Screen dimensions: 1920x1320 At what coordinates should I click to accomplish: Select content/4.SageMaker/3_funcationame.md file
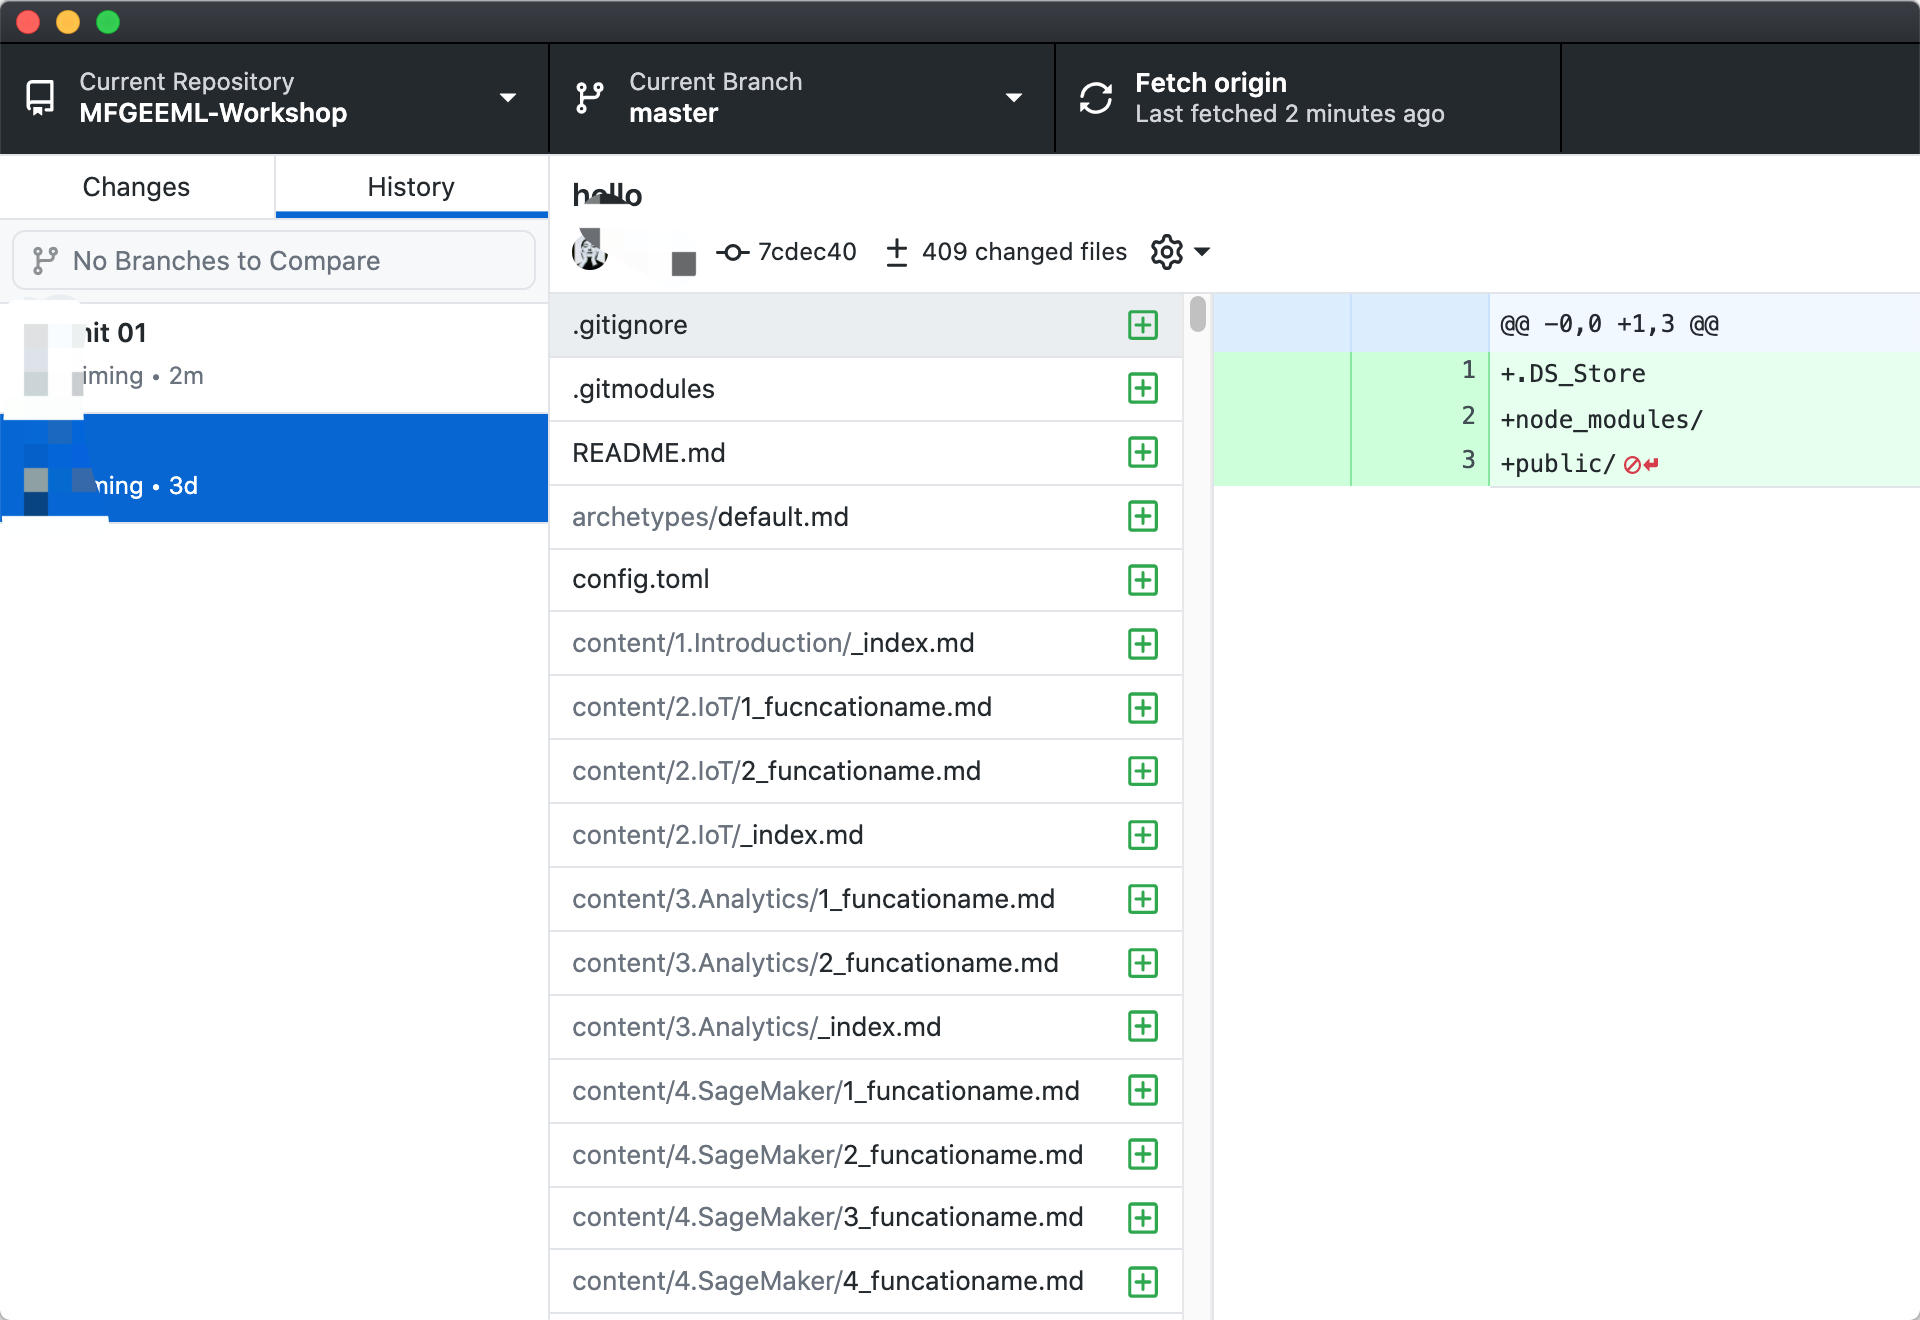(866, 1218)
